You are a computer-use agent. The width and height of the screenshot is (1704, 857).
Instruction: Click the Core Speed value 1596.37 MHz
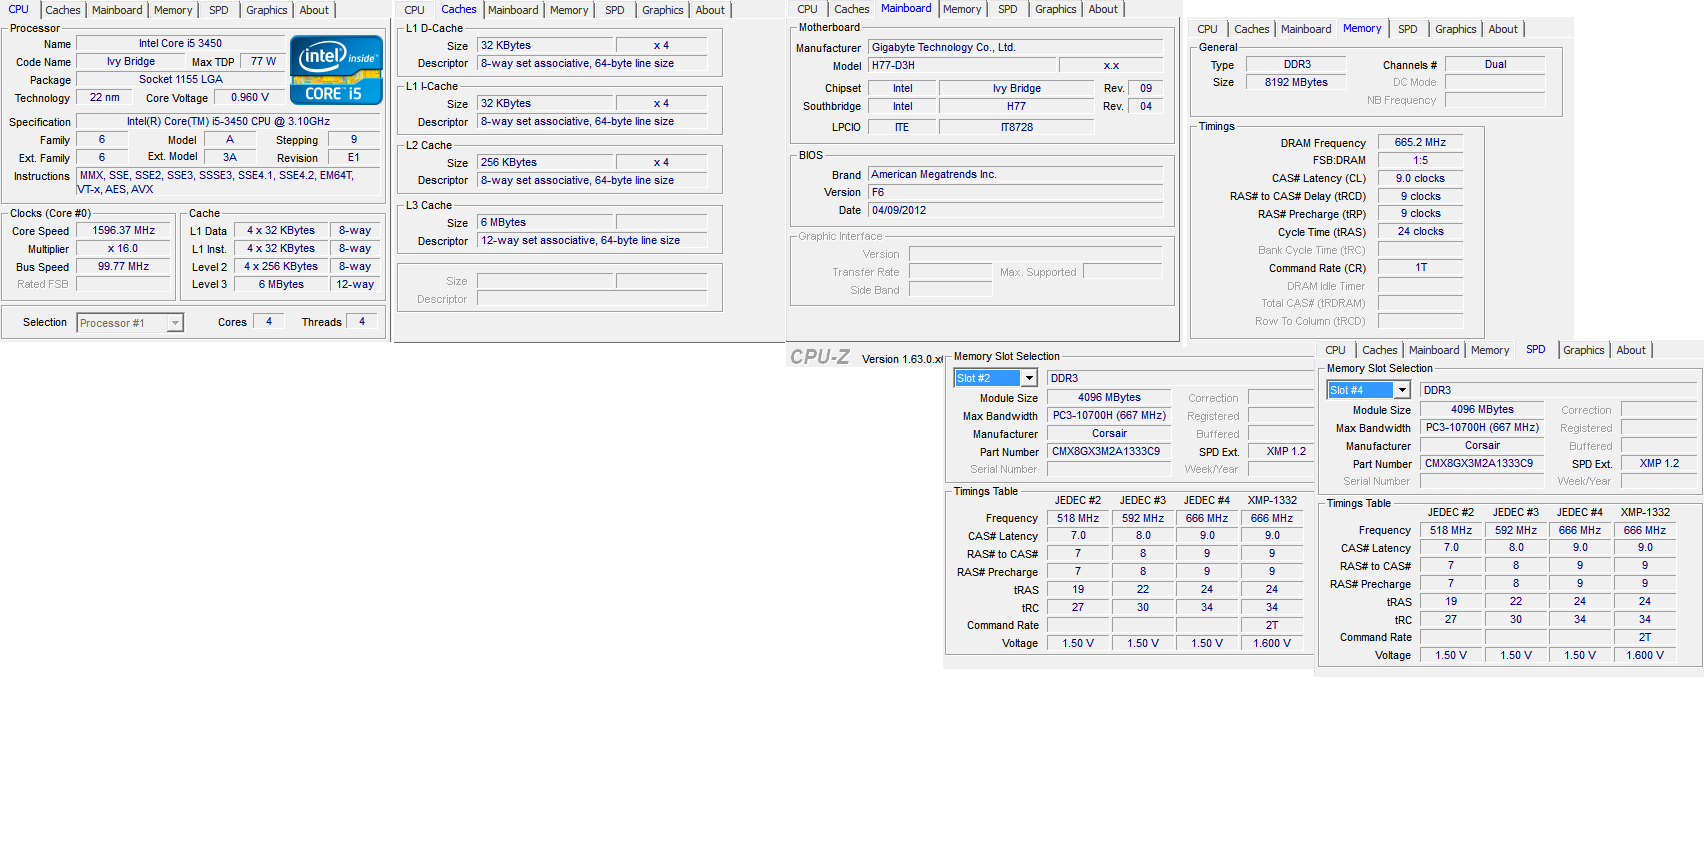point(124,231)
